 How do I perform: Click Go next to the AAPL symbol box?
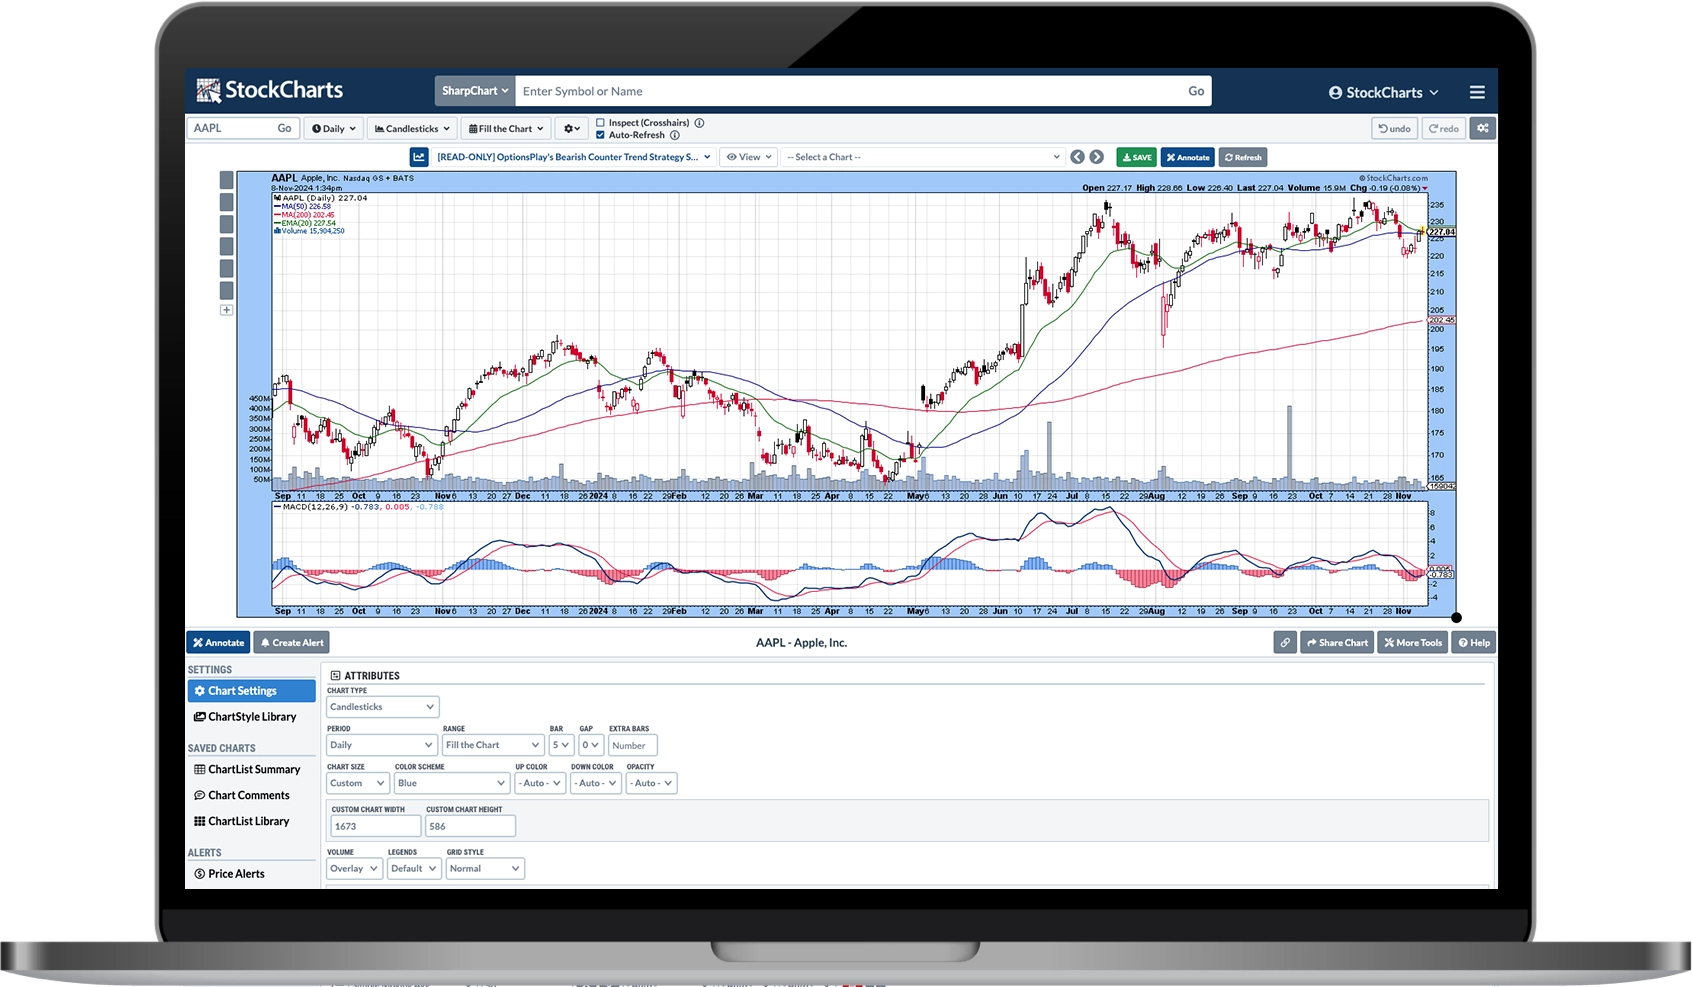[285, 128]
